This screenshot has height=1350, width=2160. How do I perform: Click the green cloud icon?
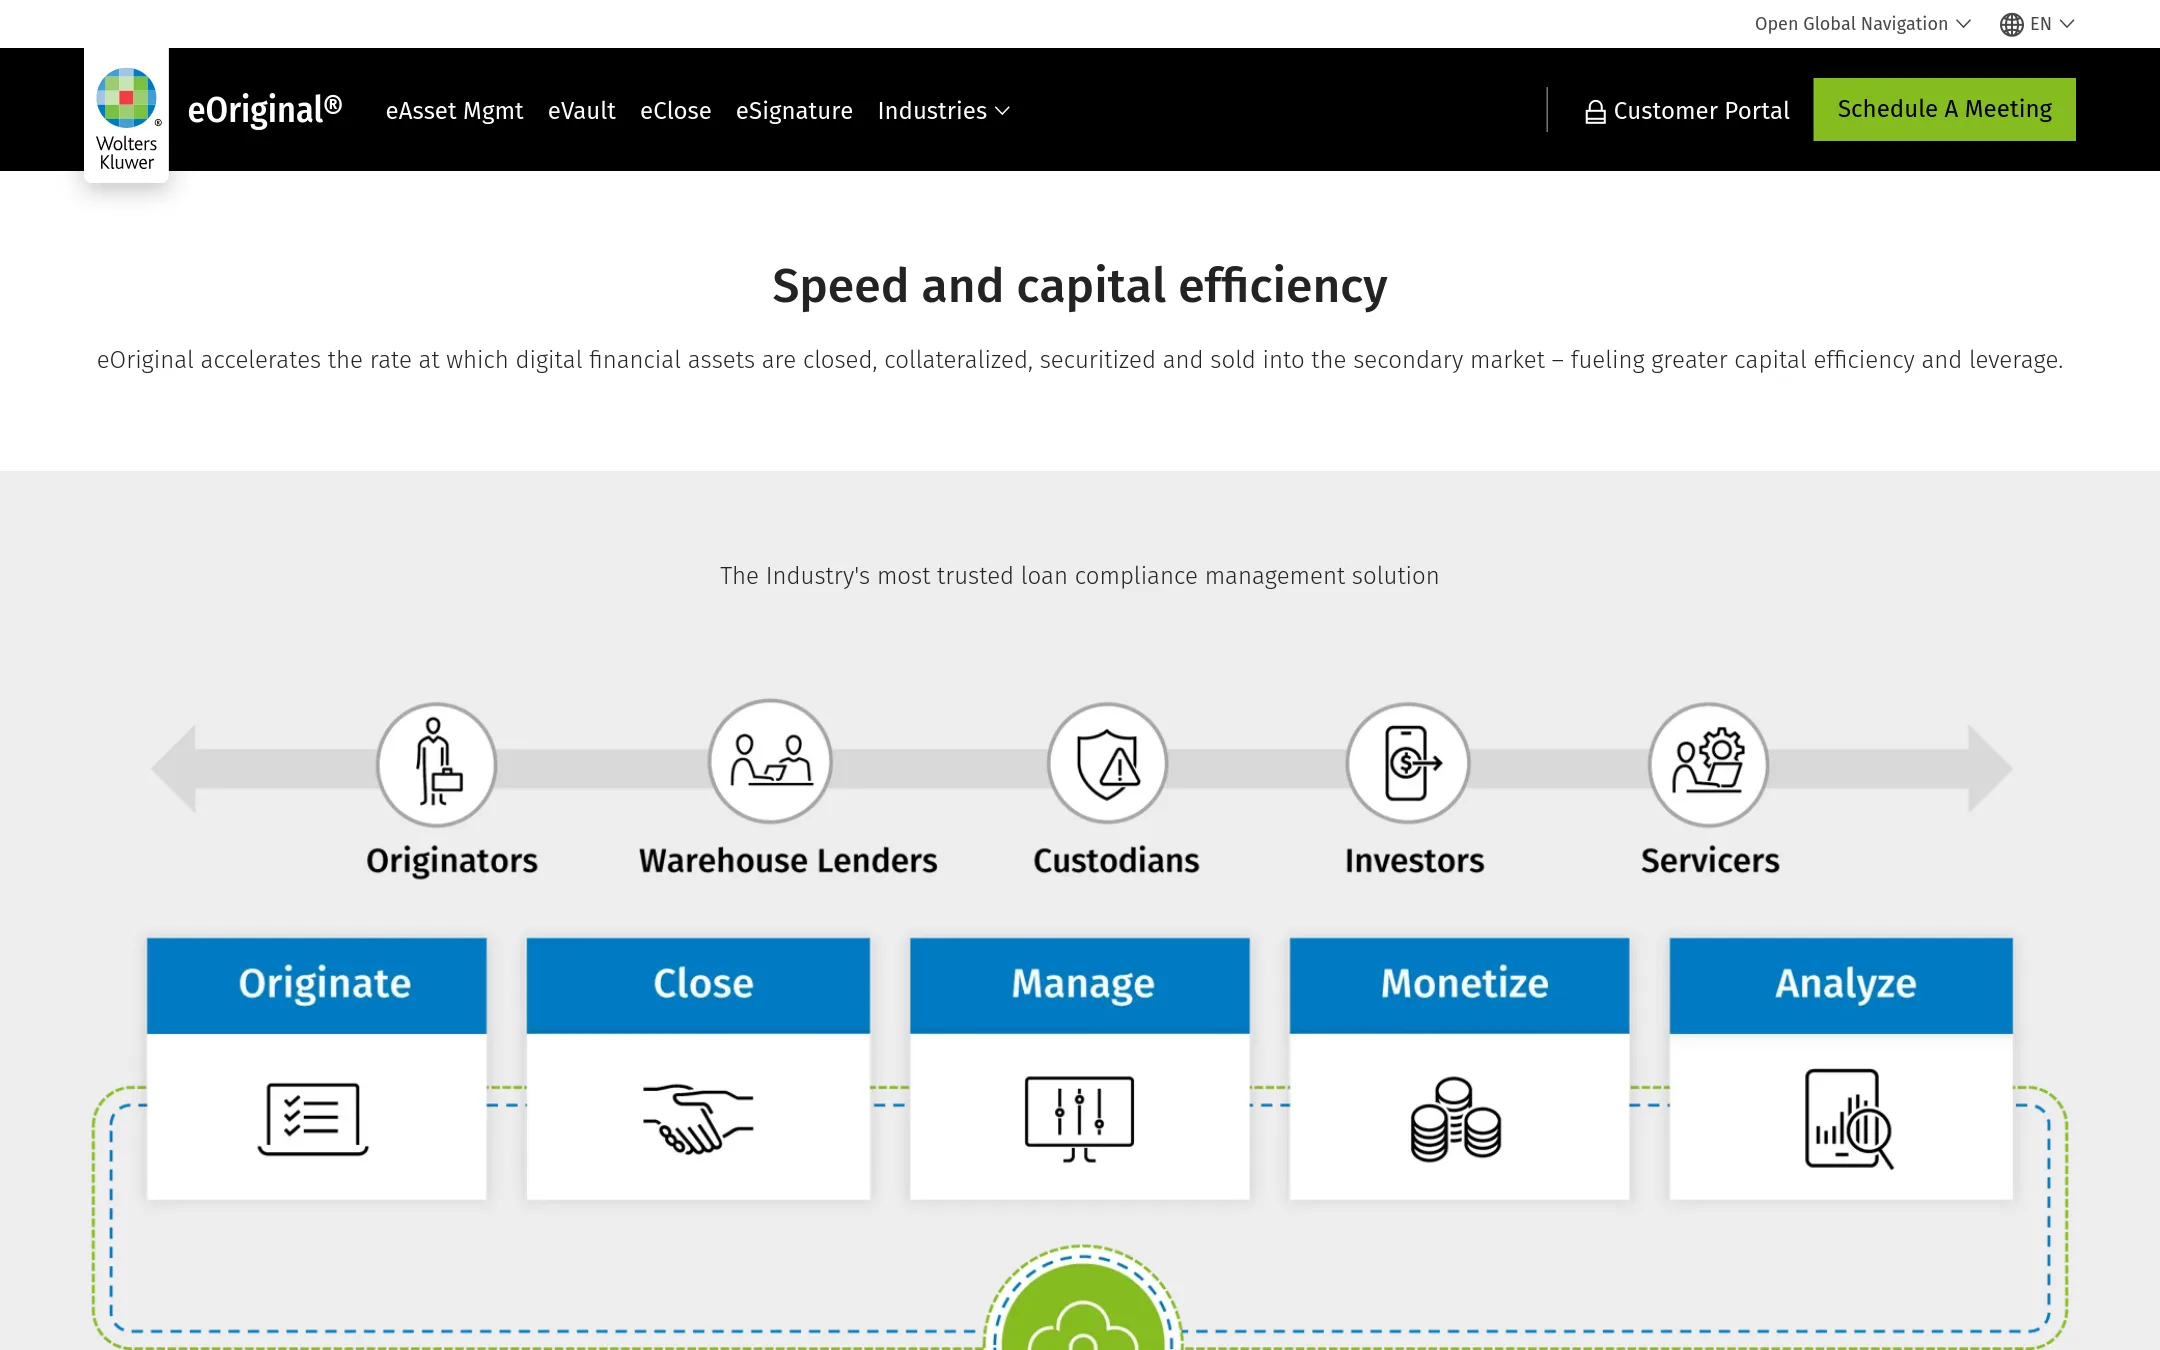1083,1307
